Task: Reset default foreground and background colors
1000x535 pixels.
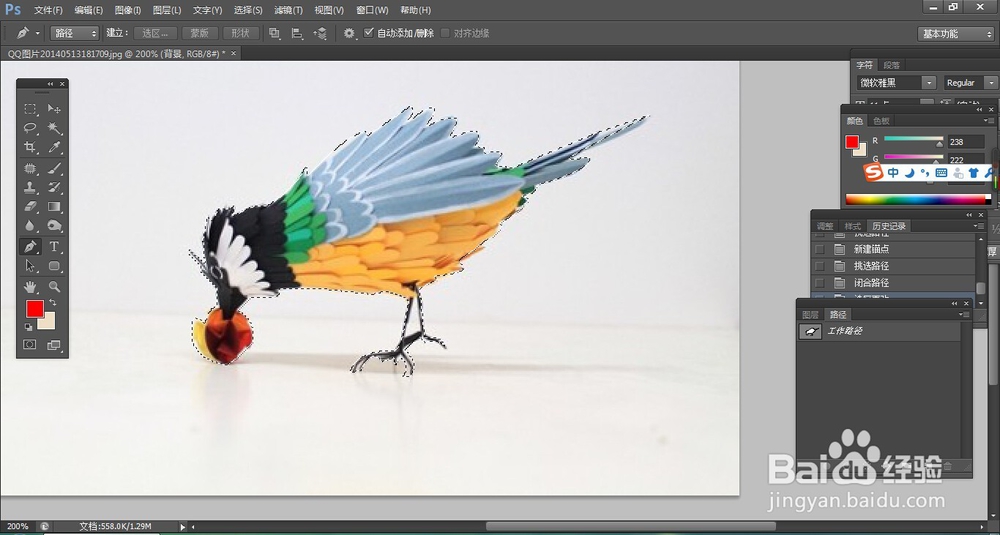Action: click(x=29, y=327)
